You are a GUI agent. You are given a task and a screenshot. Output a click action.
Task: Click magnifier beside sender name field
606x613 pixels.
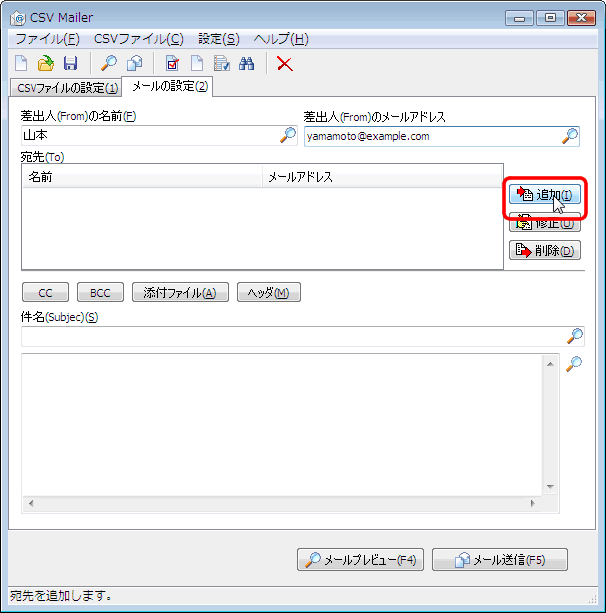pos(288,136)
